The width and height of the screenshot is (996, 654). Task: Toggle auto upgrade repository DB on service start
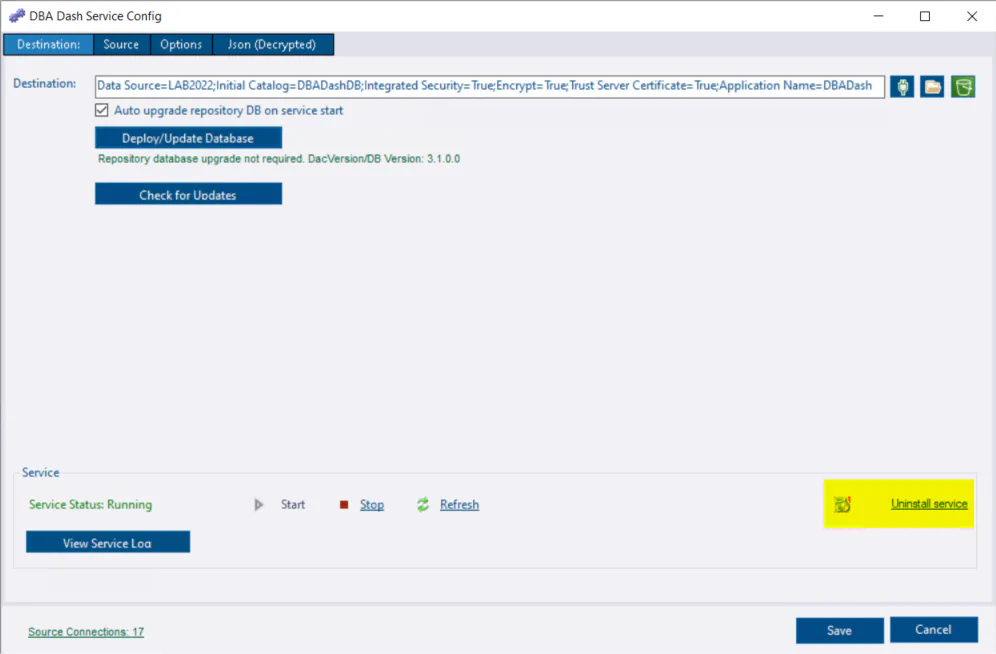101,110
